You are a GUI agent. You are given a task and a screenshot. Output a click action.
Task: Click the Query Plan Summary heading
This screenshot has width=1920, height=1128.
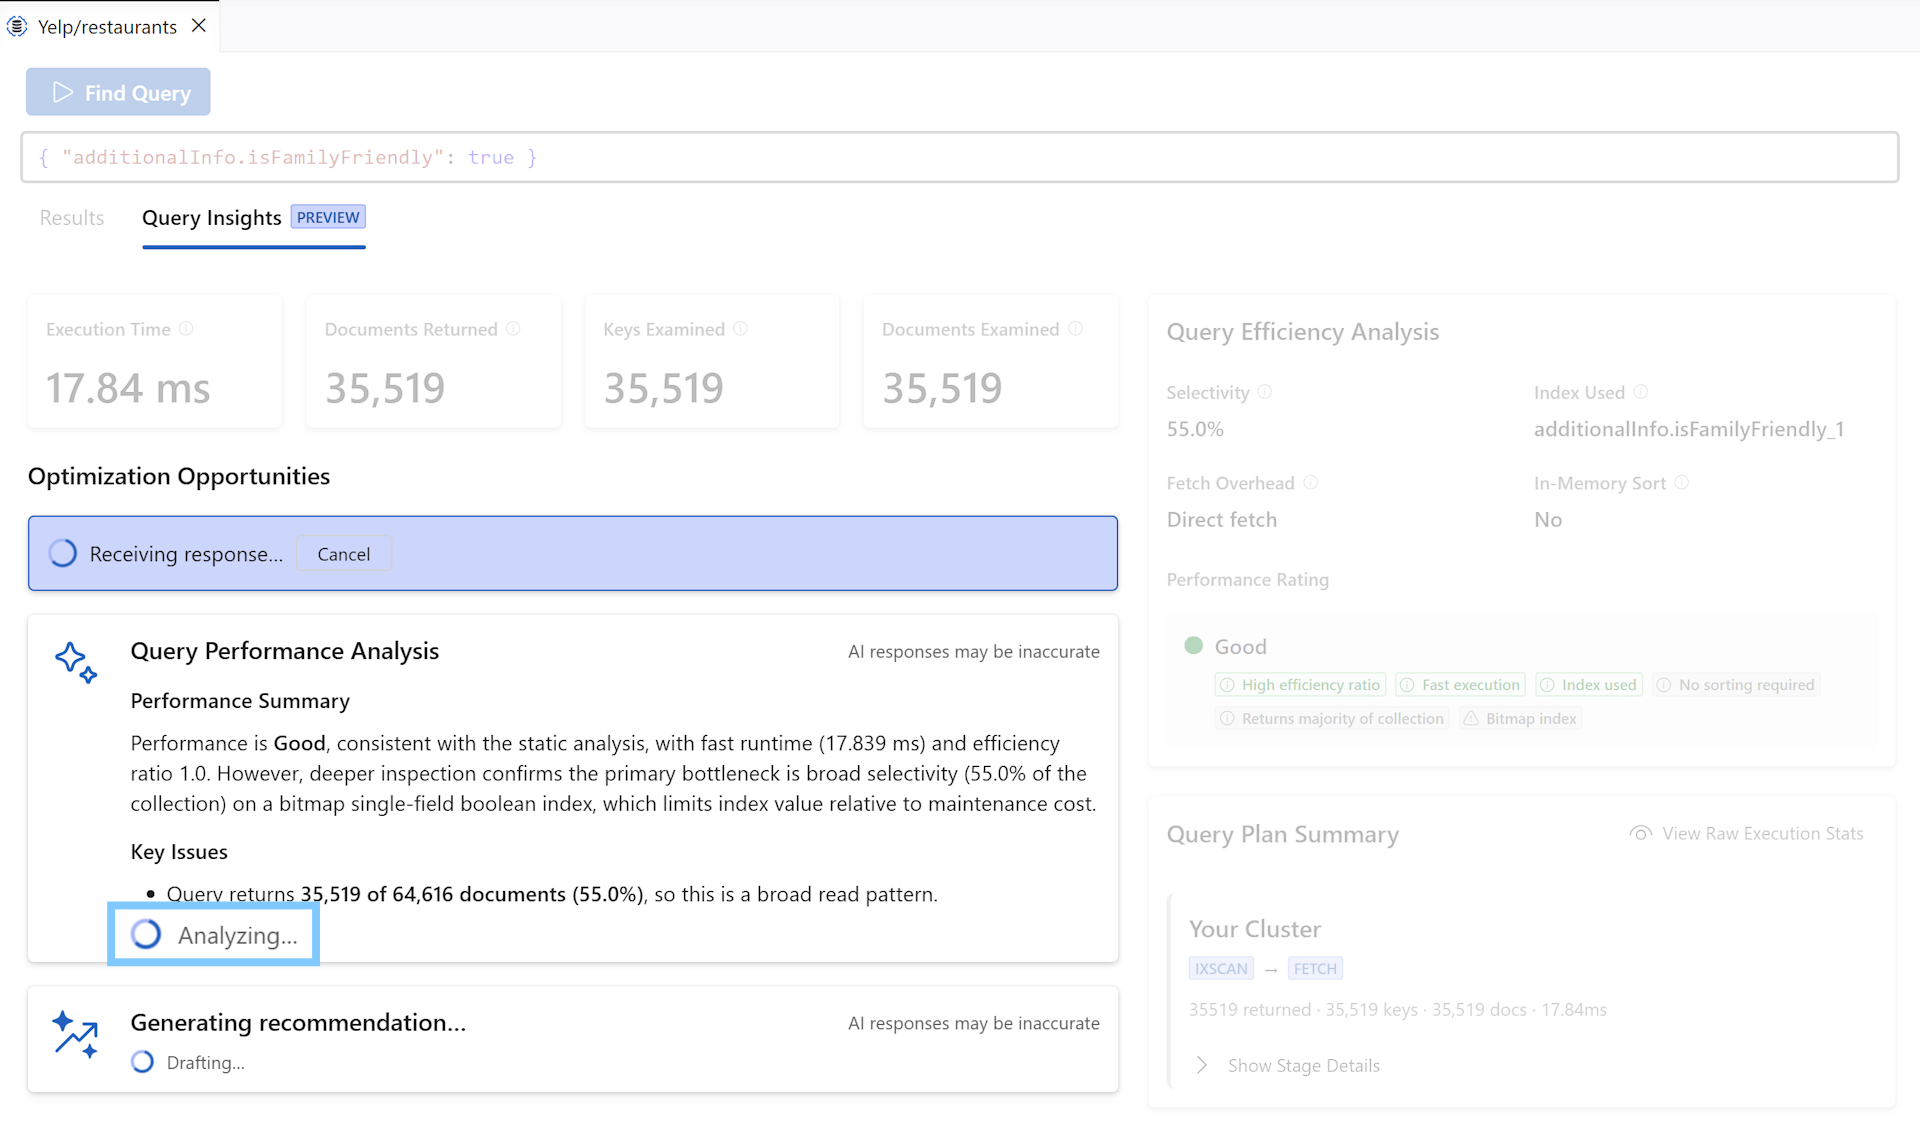pos(1283,835)
